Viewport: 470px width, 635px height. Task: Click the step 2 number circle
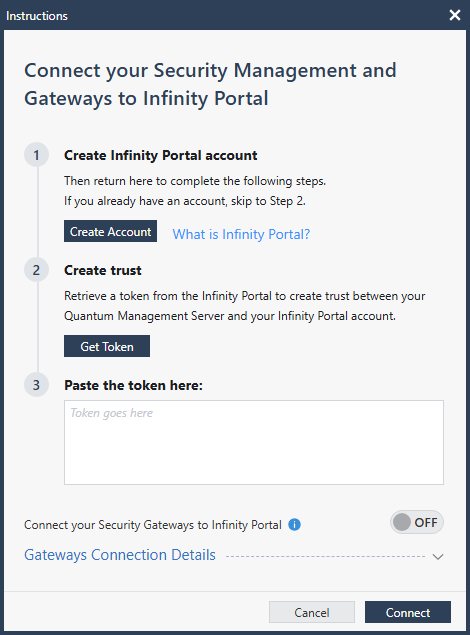coord(36,270)
